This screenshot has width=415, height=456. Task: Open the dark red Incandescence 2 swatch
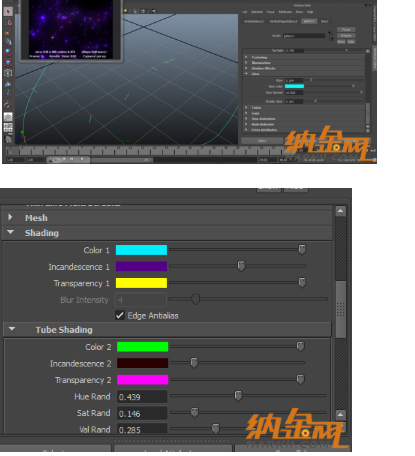point(143,363)
